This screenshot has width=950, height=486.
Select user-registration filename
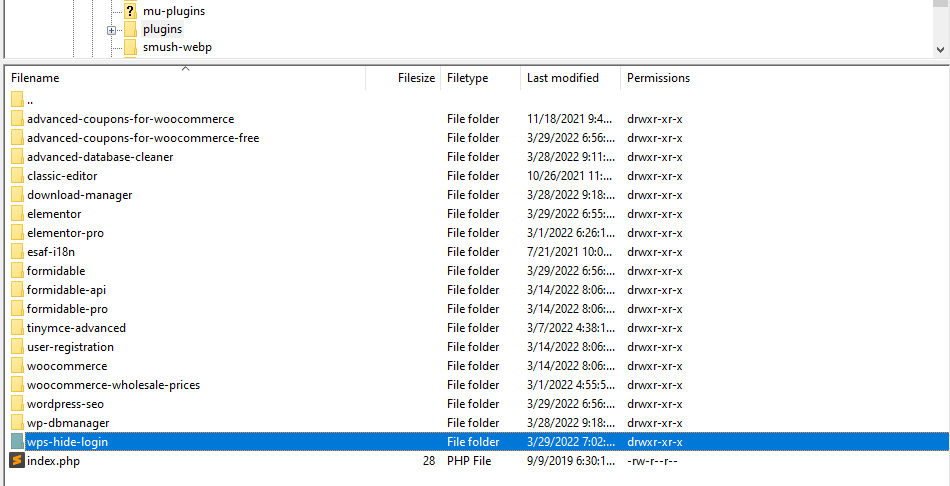pyautogui.click(x=70, y=347)
